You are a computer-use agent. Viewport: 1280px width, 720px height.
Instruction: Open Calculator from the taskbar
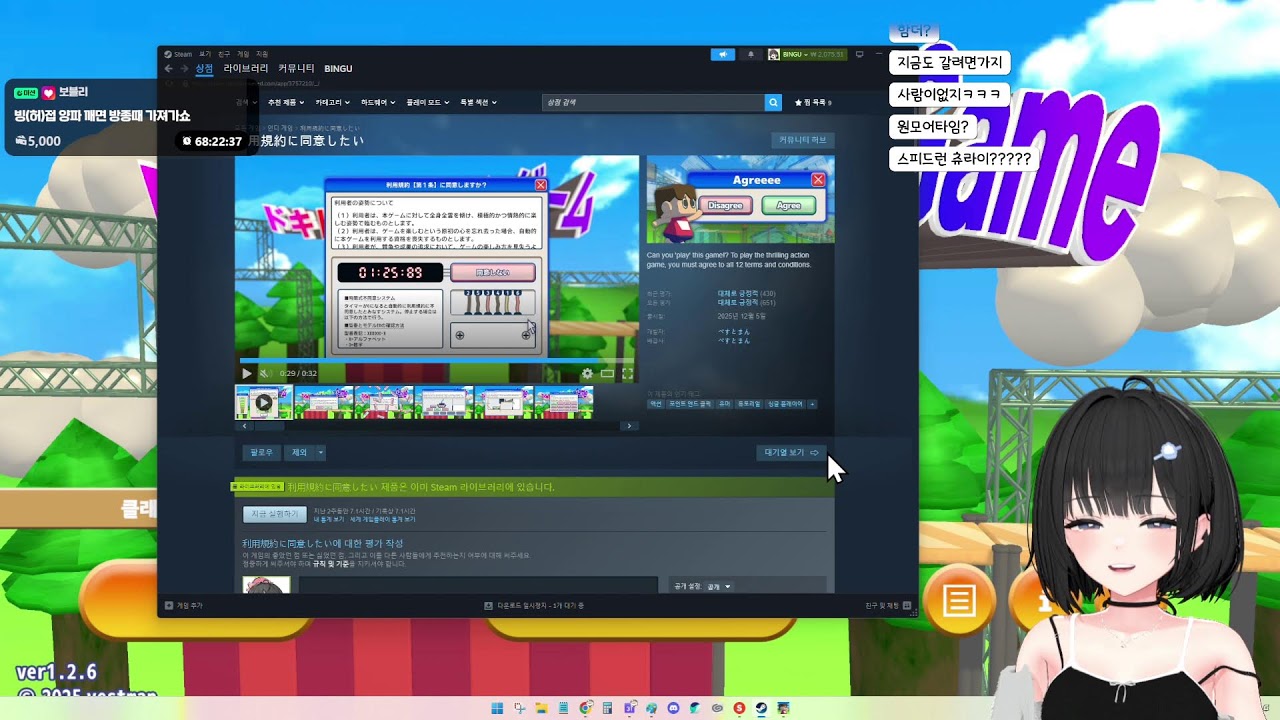click(x=607, y=708)
